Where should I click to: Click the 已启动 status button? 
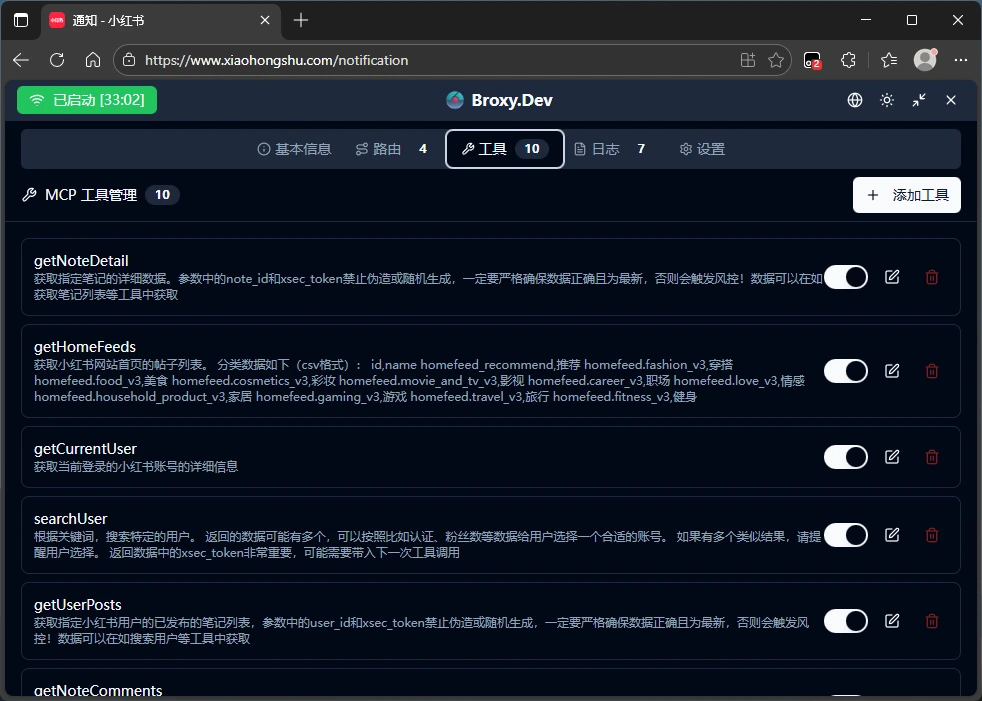point(87,100)
